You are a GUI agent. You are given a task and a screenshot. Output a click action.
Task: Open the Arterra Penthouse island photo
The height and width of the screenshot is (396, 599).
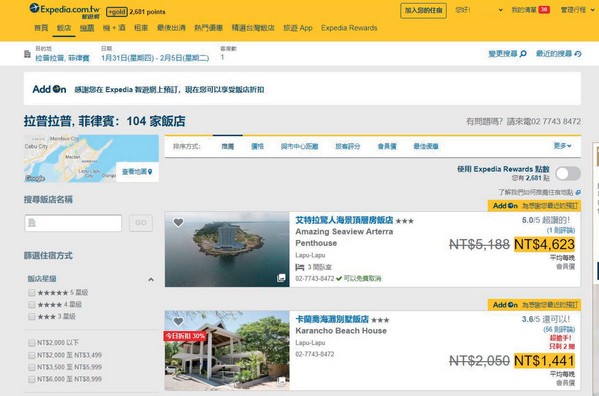227,249
